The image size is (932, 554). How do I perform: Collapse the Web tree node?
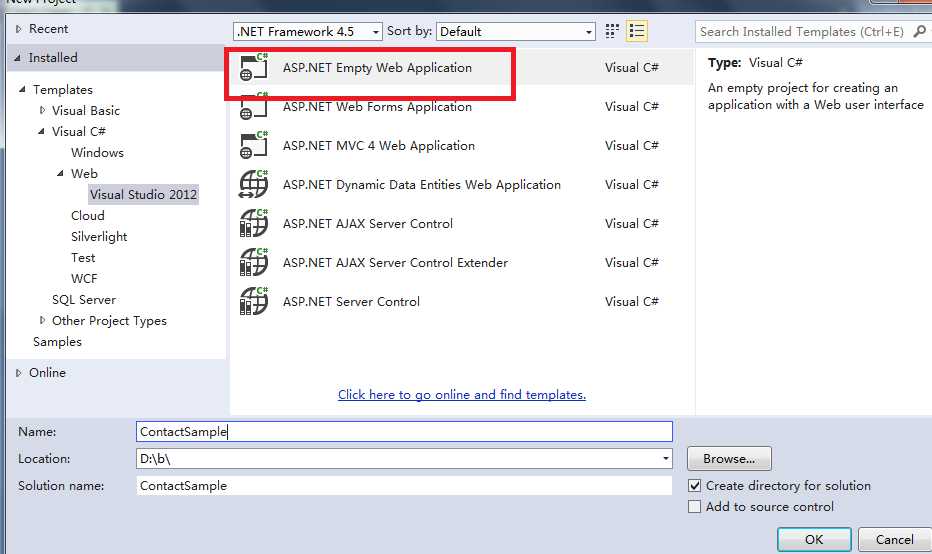pos(60,174)
